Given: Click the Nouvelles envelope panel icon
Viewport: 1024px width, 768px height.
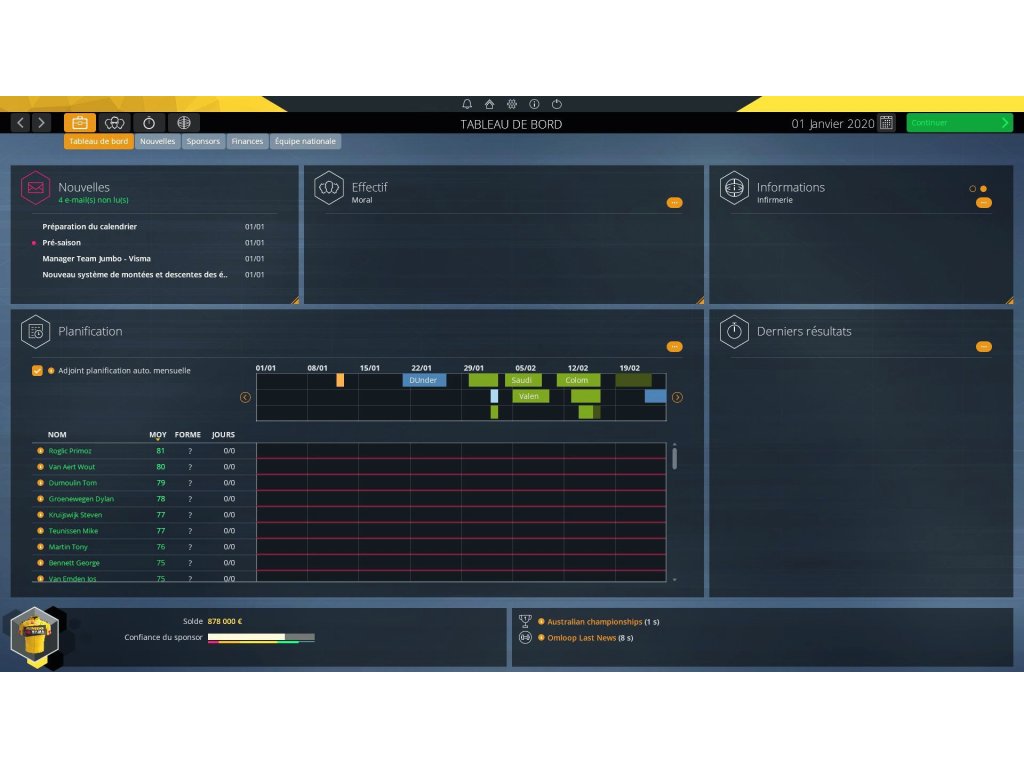Looking at the screenshot, I should click(x=35, y=188).
